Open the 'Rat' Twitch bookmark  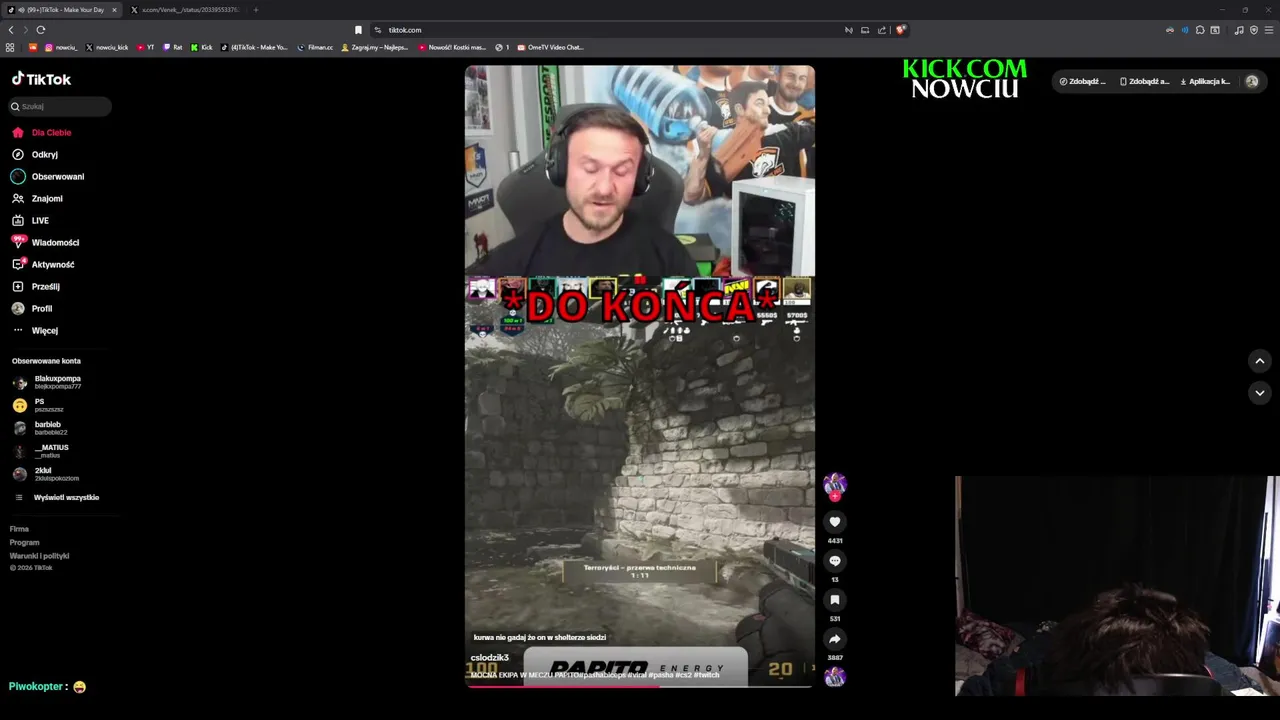pyautogui.click(x=173, y=47)
